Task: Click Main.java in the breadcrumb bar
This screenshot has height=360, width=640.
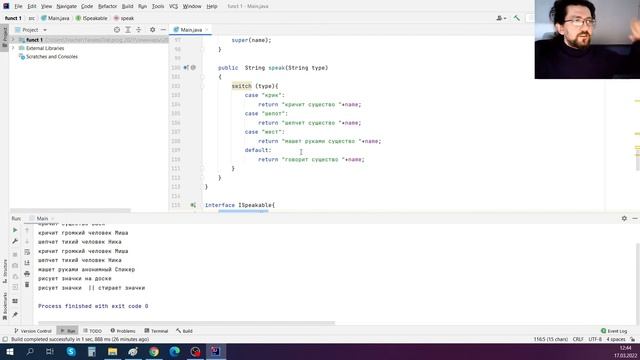Action: click(56, 18)
